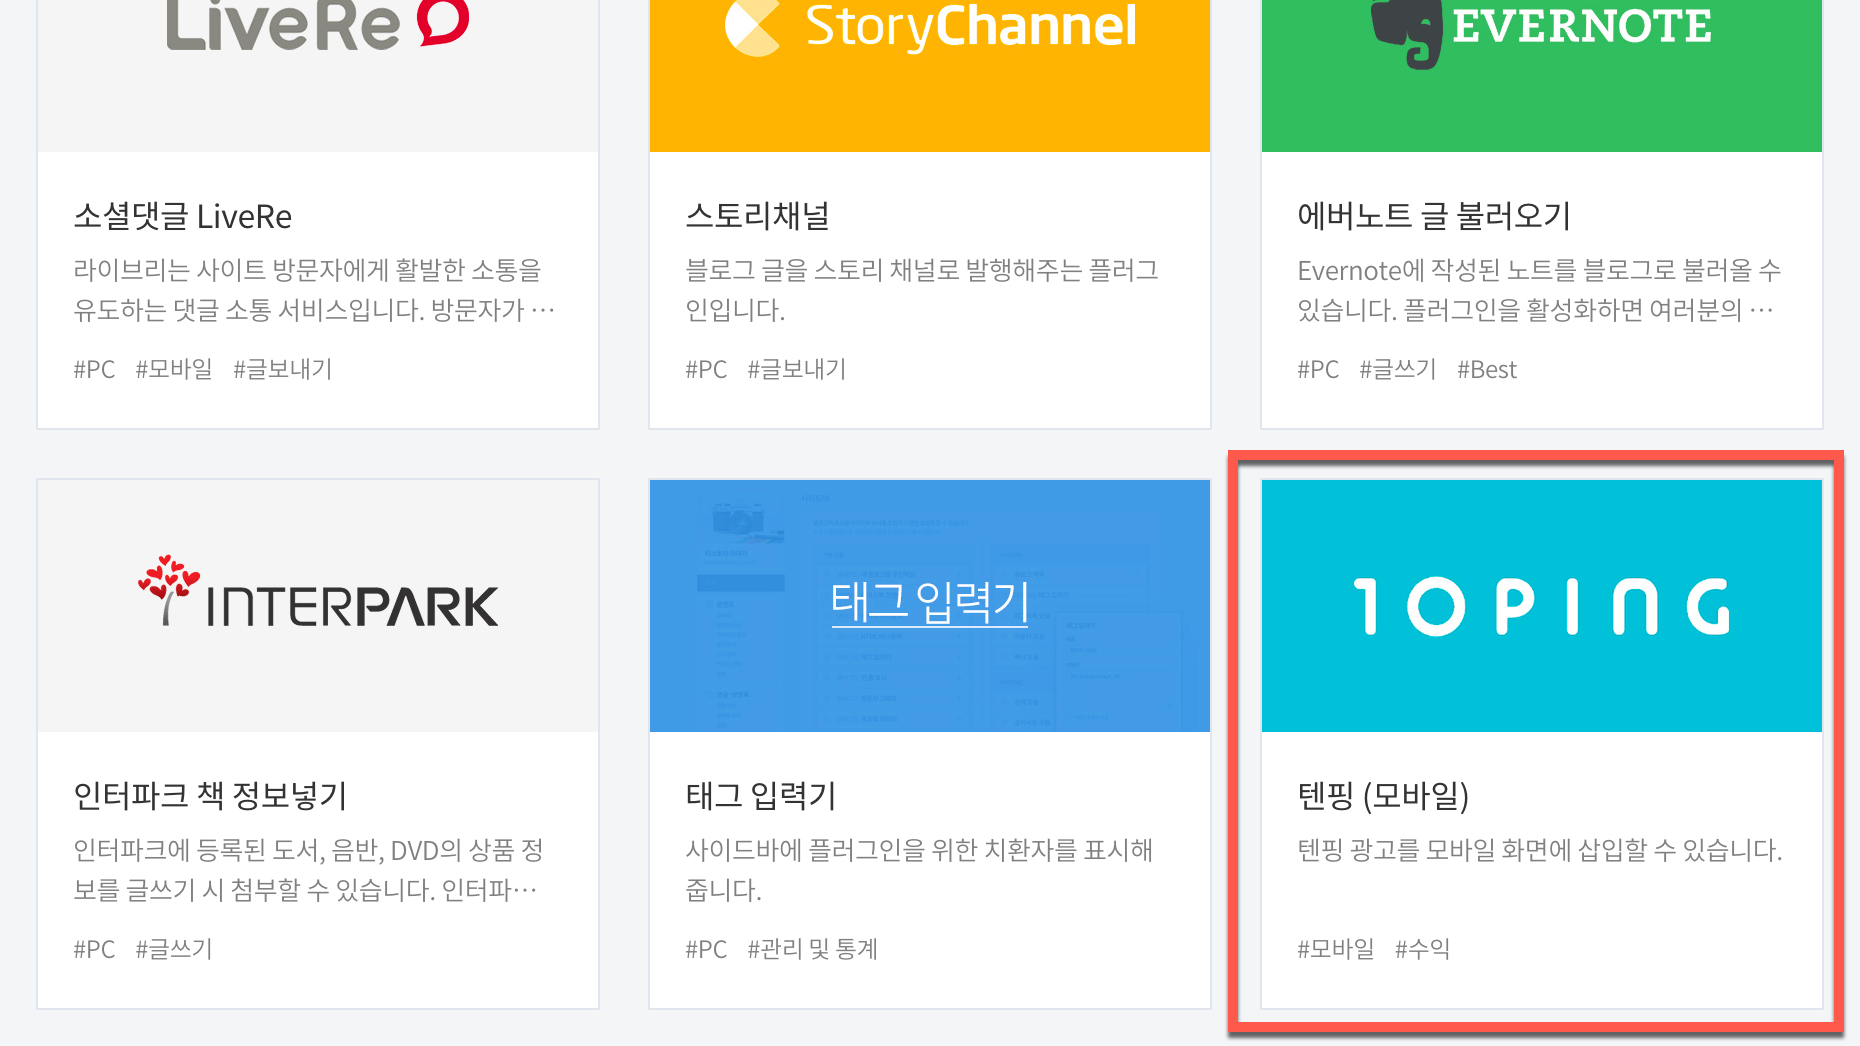The image size is (1860, 1046).
Task: Open the LiveRe logo banner
Action: (x=318, y=76)
